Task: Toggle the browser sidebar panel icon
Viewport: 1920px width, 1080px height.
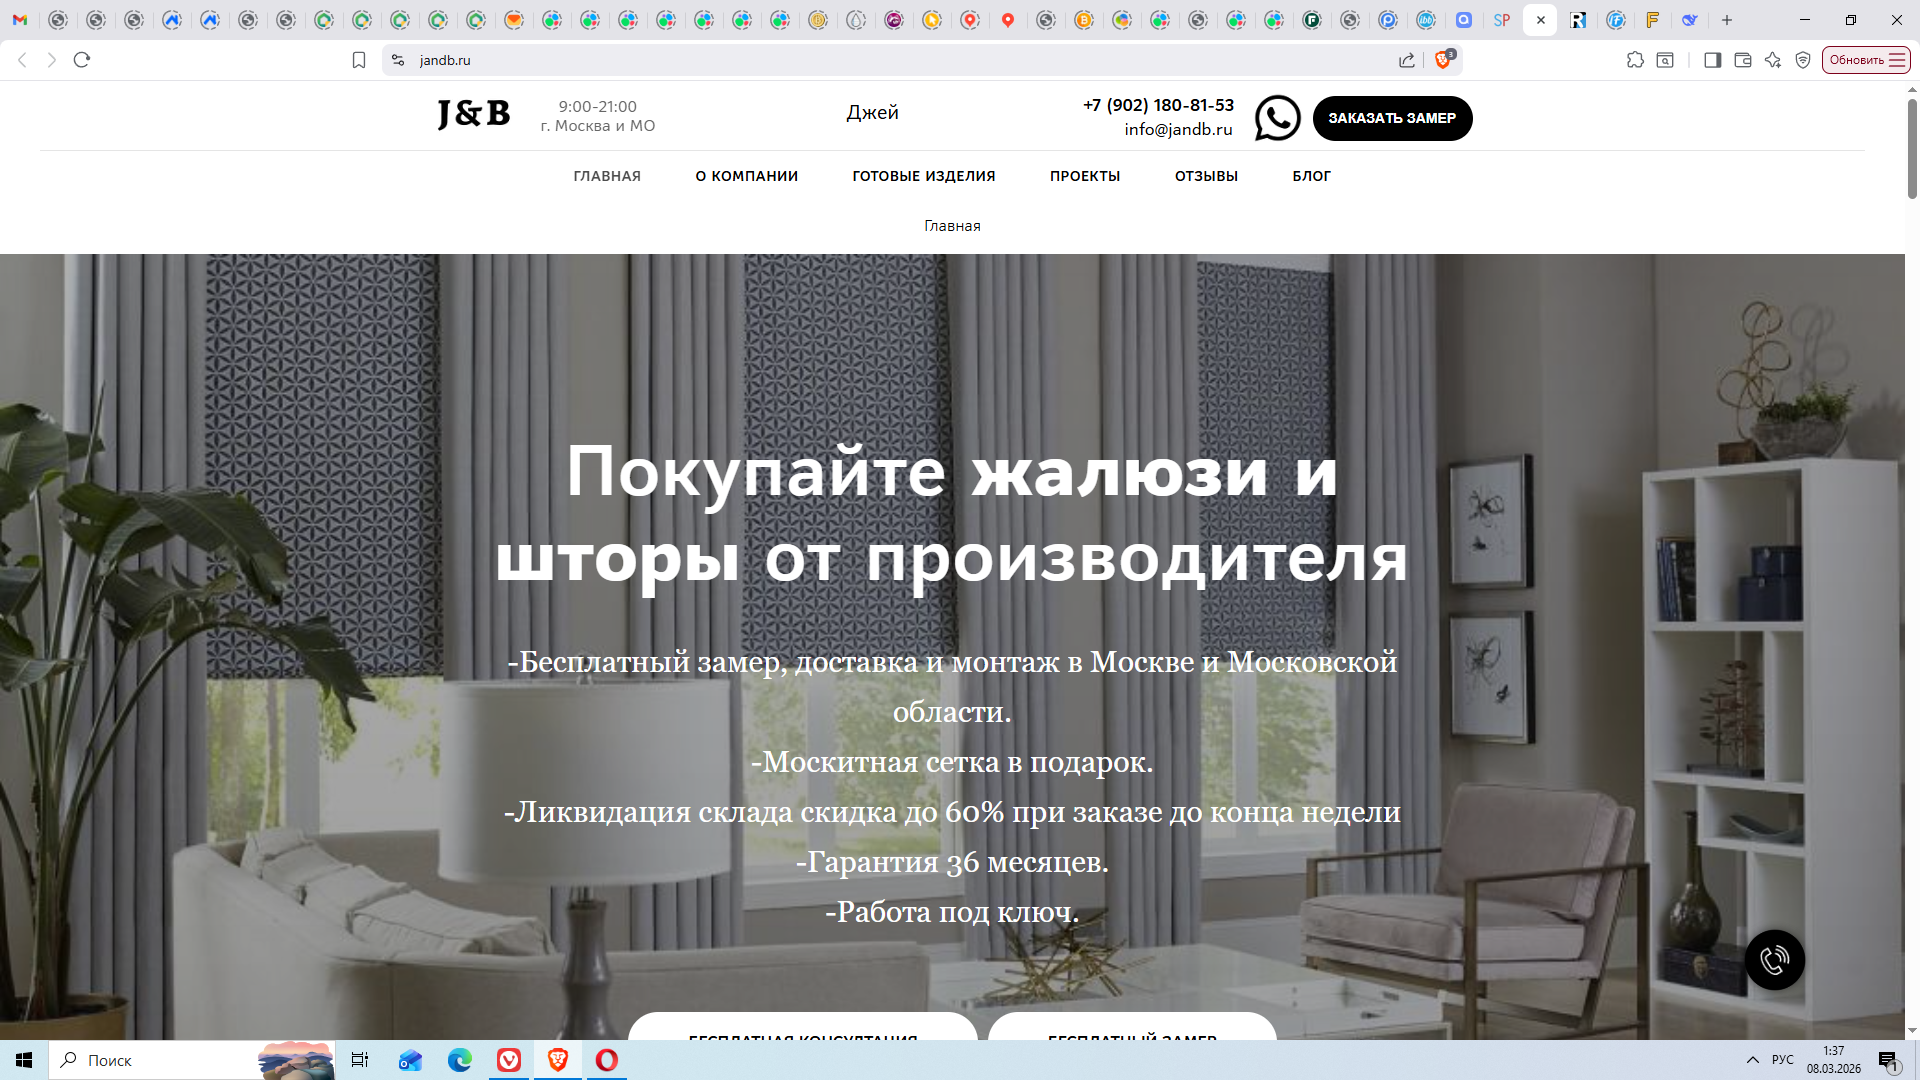Action: (x=1712, y=60)
